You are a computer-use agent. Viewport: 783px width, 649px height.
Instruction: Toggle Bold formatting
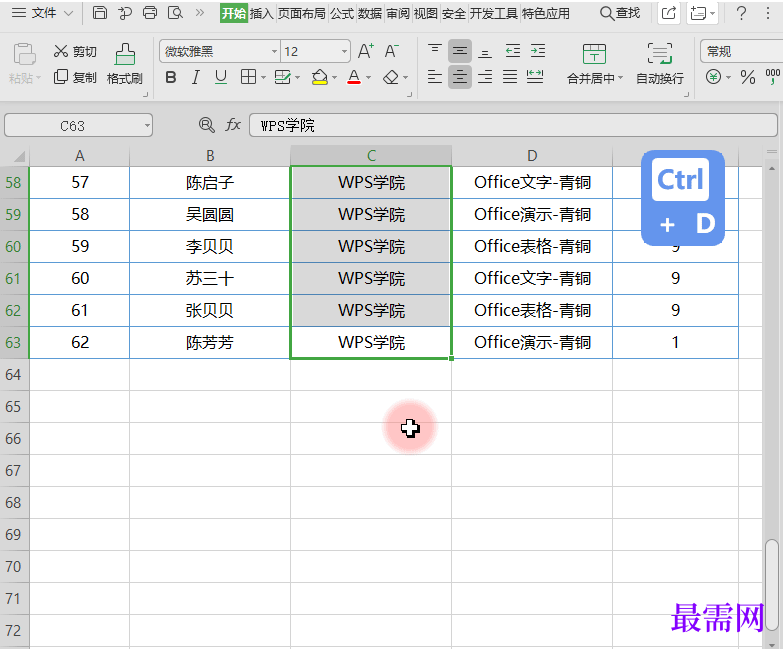170,77
